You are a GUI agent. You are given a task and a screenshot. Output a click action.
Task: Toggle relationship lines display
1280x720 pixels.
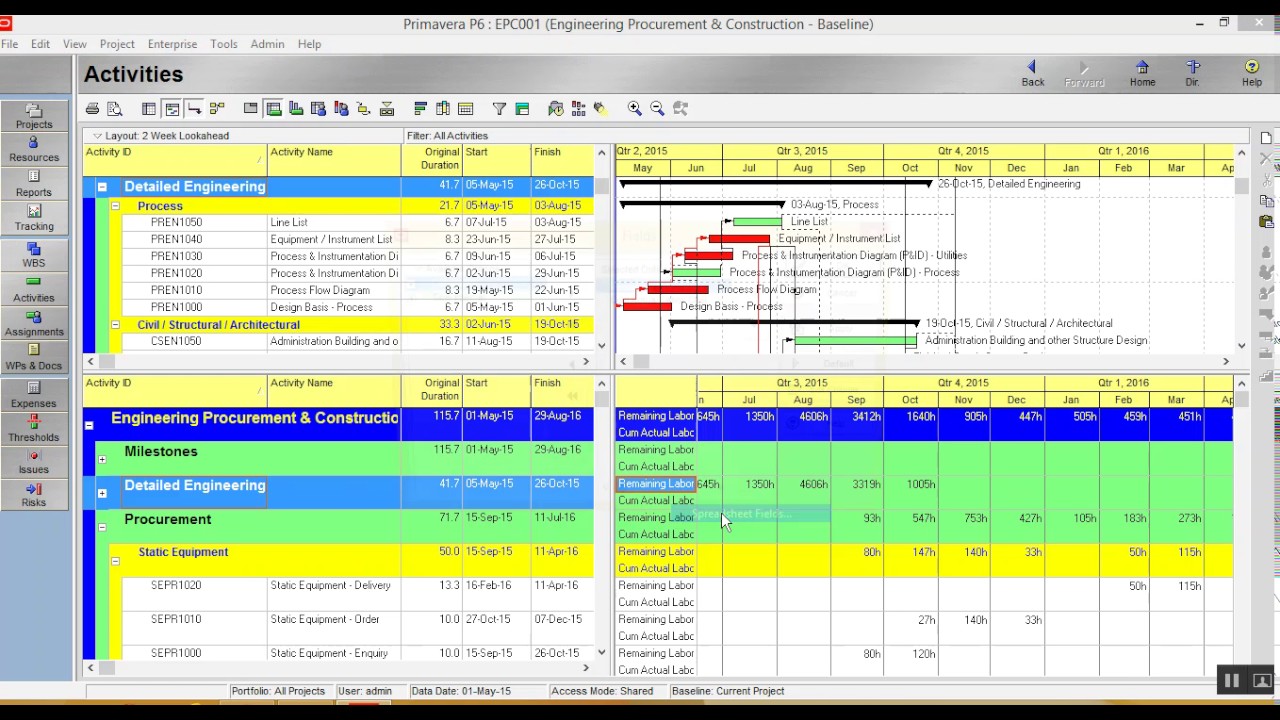195,108
